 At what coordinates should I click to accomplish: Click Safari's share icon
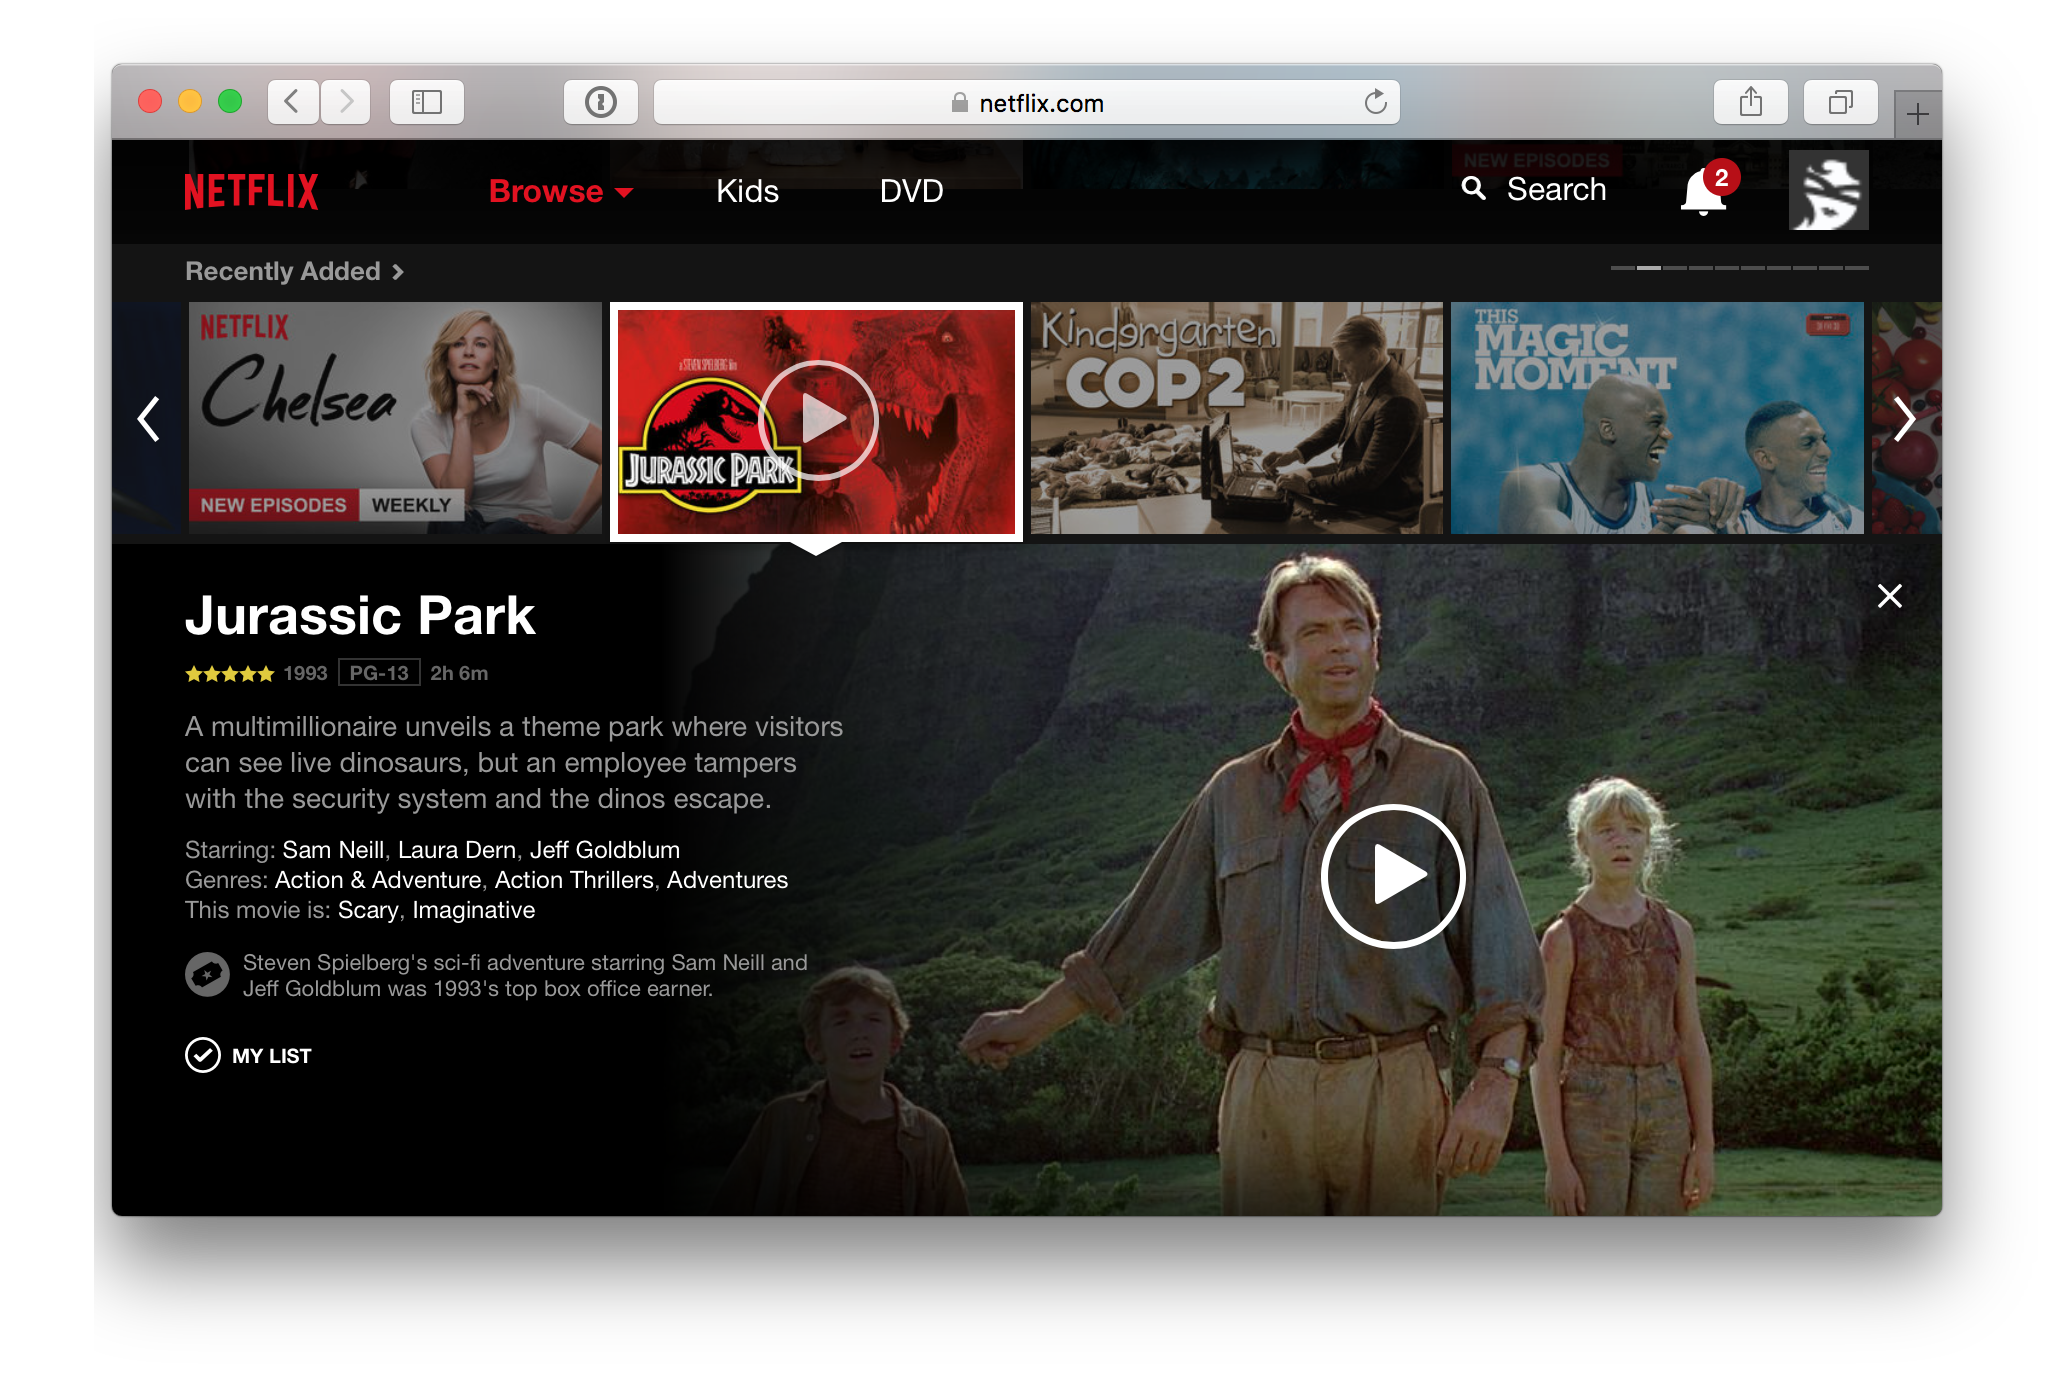(x=1750, y=102)
